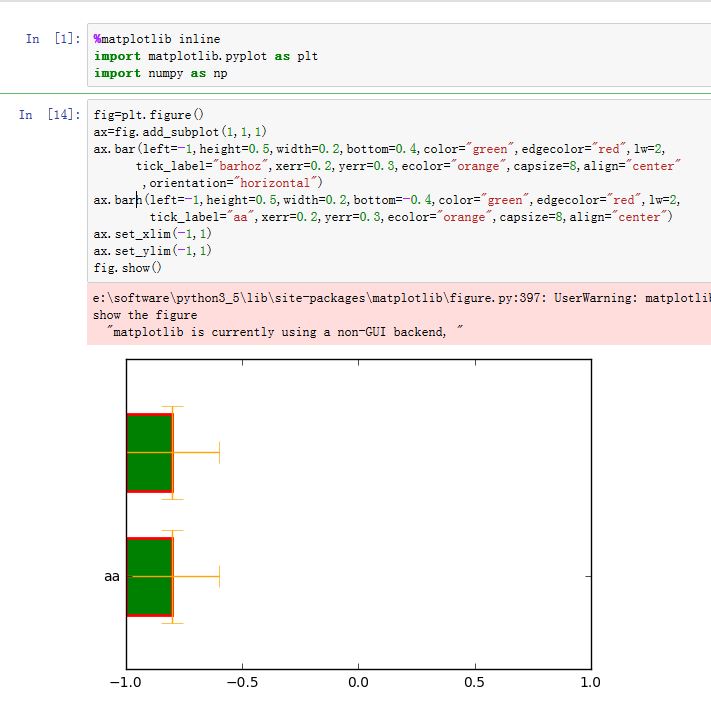Click the lower green bar labeled aa
The width and height of the screenshot is (711, 706).
tap(150, 577)
